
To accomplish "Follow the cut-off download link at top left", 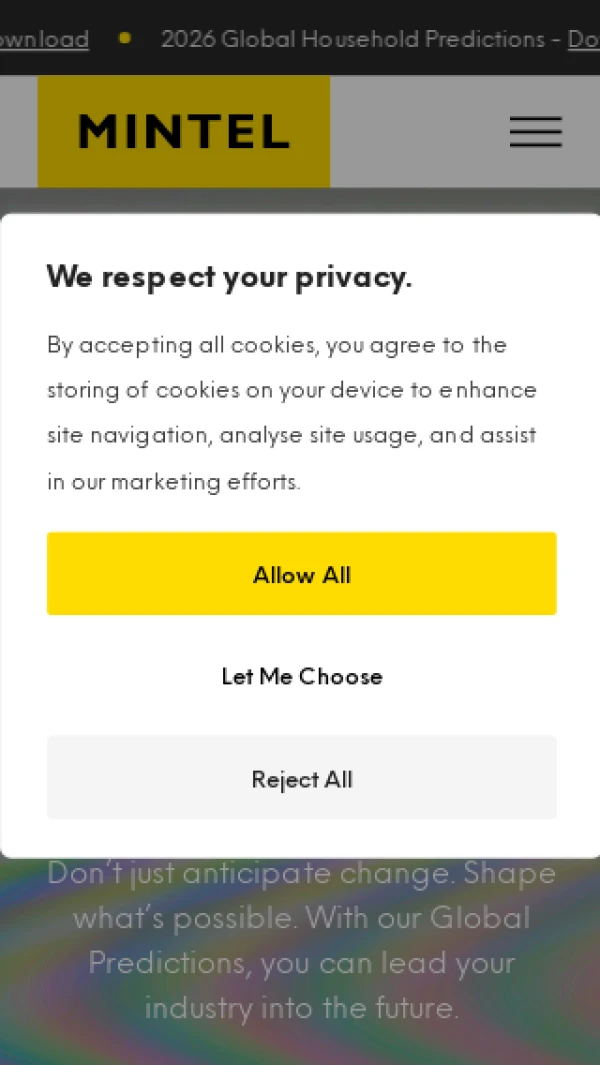I will point(44,39).
